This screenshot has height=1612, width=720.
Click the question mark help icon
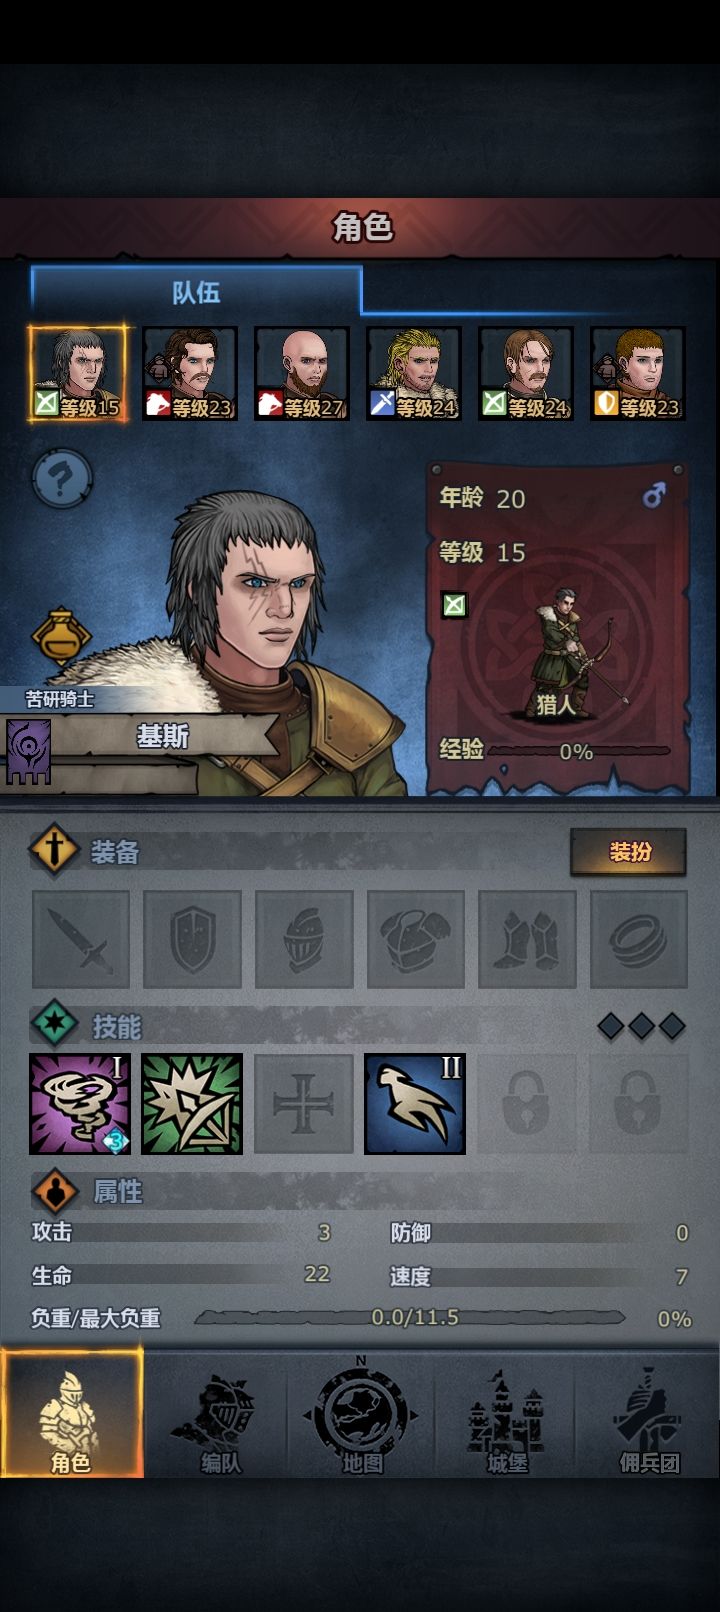(61, 480)
